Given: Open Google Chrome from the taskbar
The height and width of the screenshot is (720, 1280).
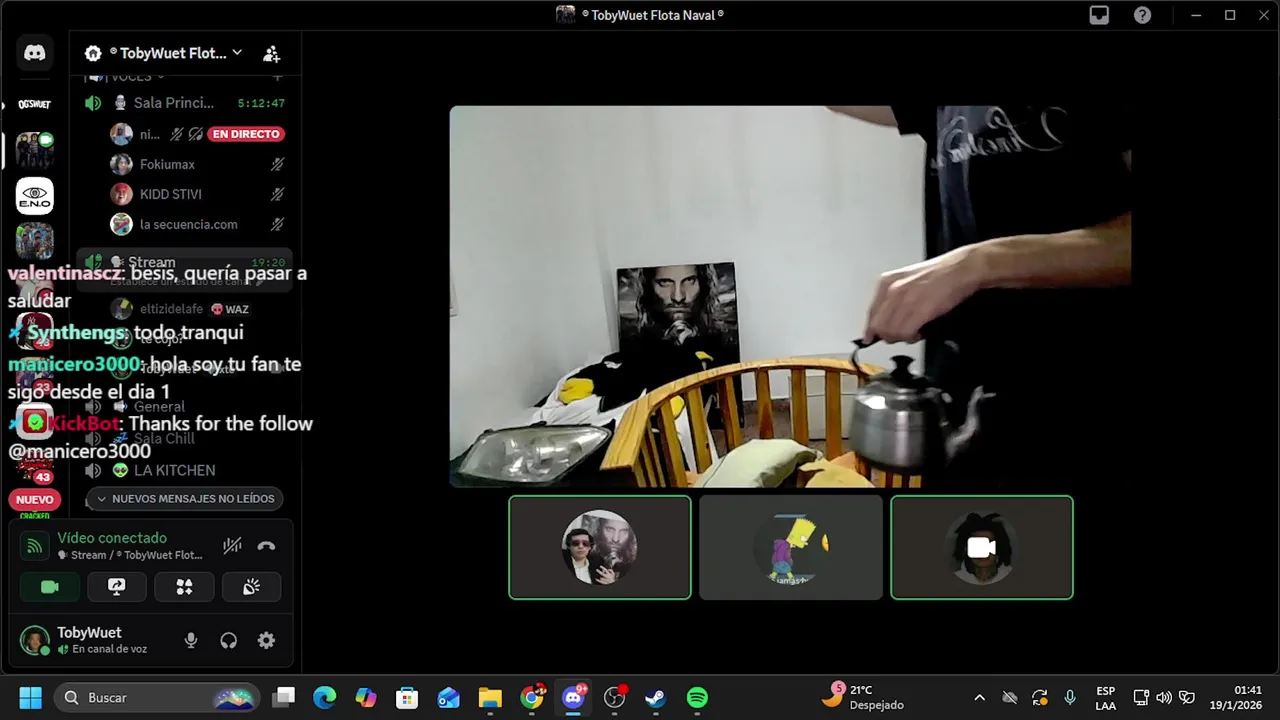Looking at the screenshot, I should [x=532, y=697].
